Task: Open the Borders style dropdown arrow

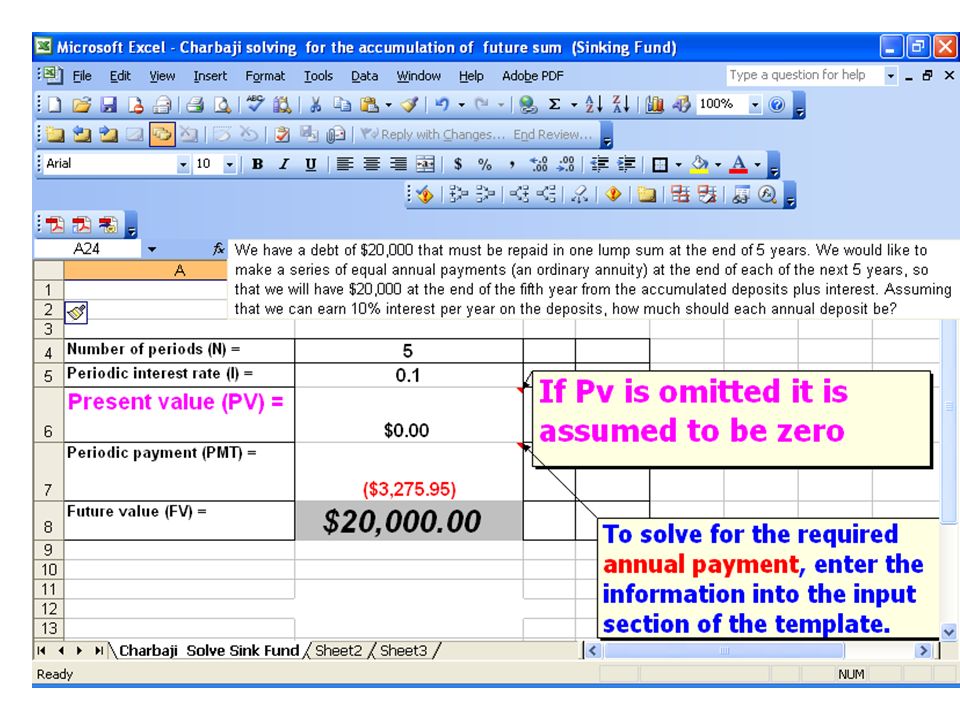Action: (678, 164)
